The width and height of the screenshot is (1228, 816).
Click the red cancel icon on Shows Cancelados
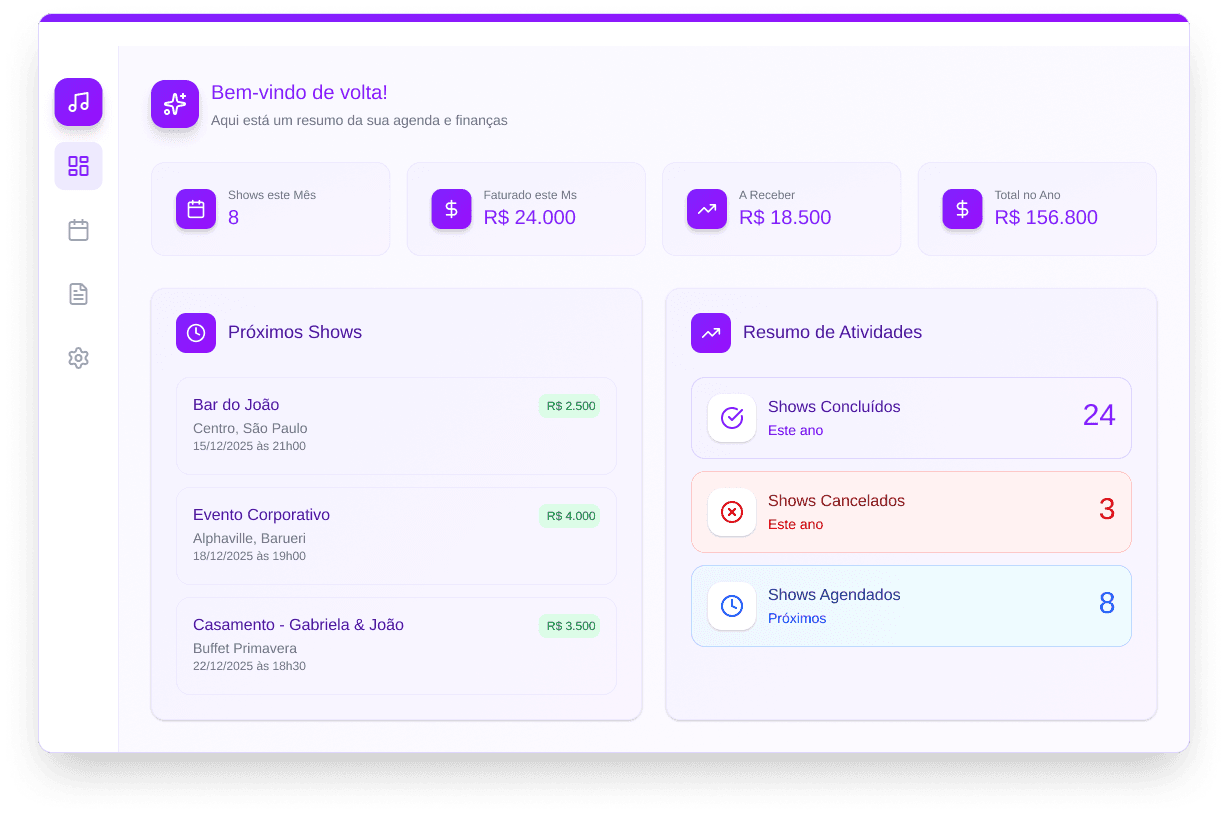pyautogui.click(x=732, y=512)
